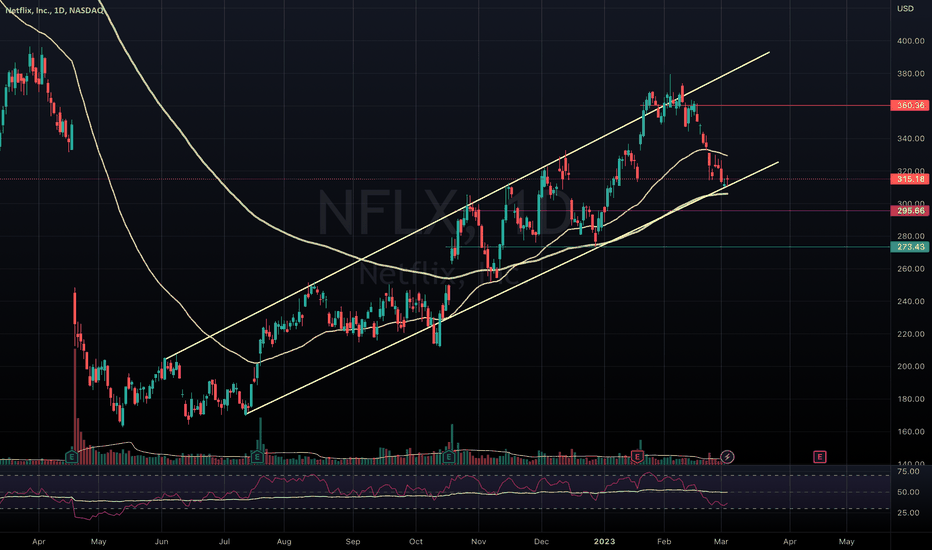Screen dimensions: 932x550
Task: Click the 240.00 price axis value
Action: (x=911, y=301)
